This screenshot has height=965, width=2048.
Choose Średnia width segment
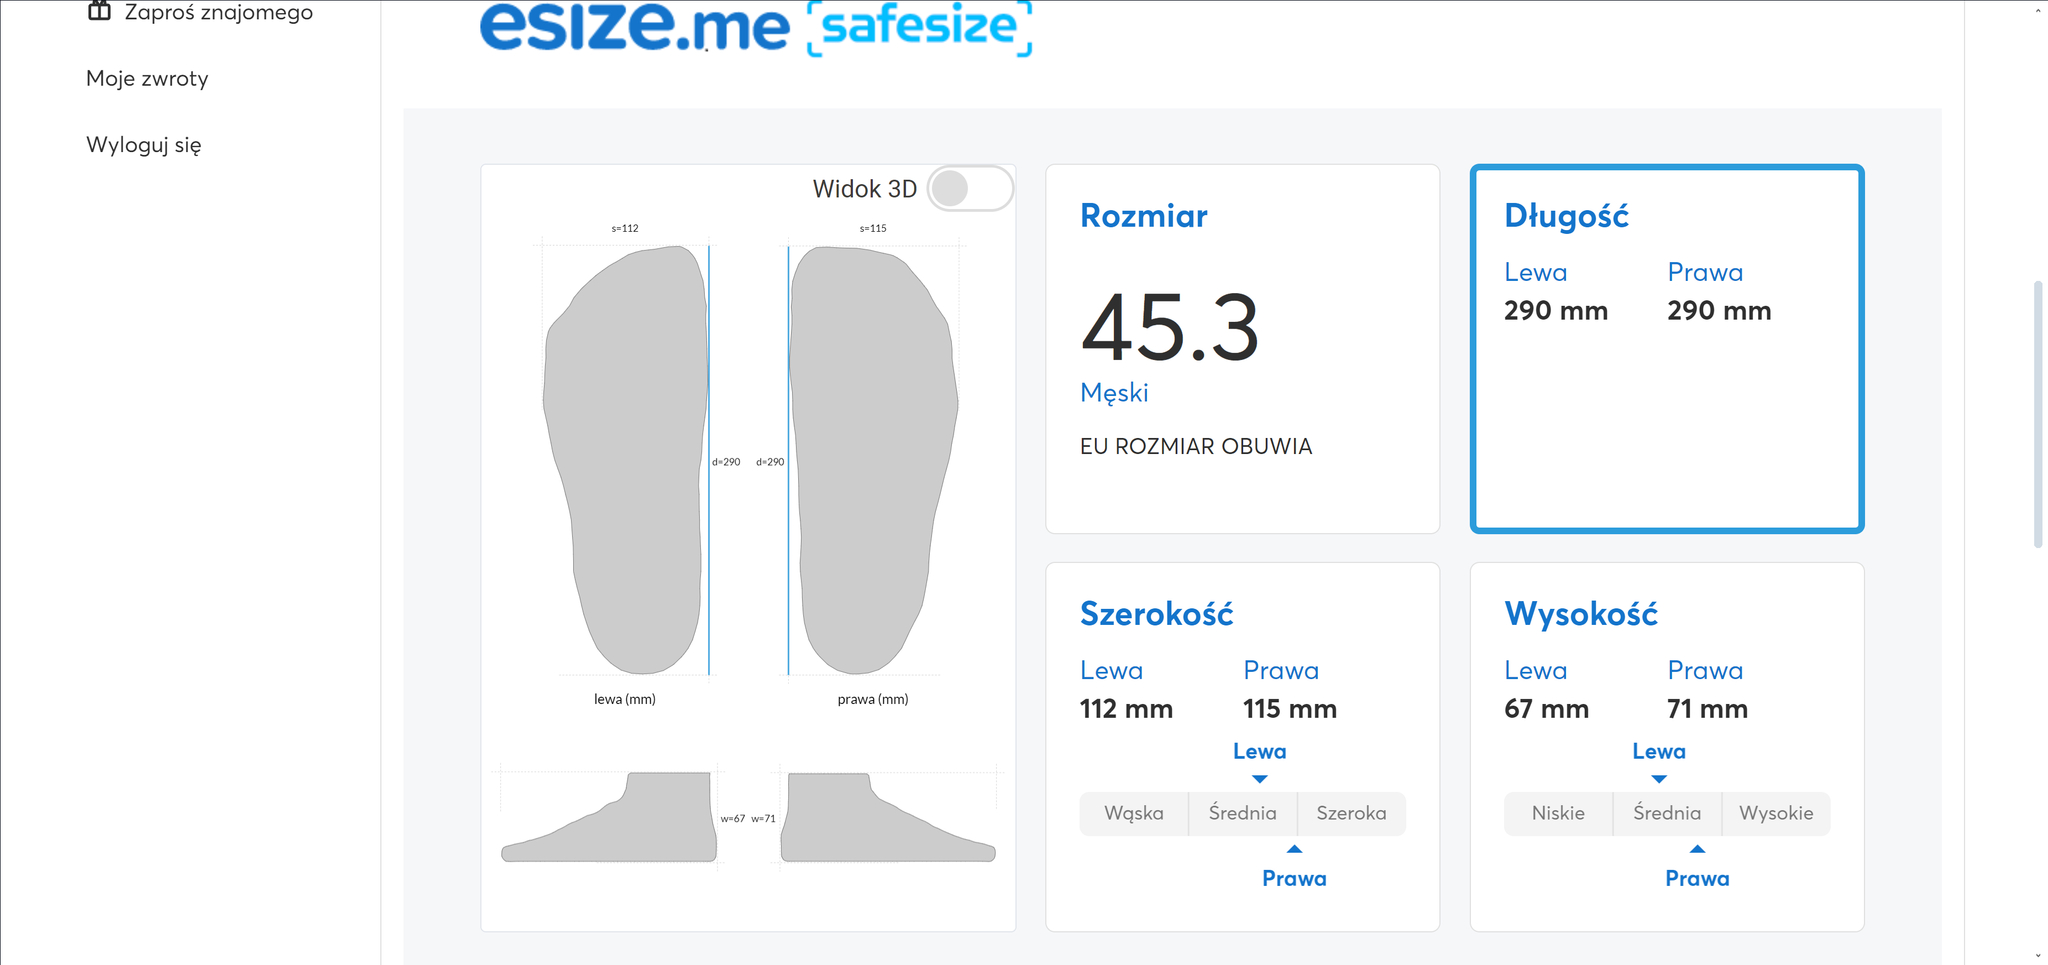click(x=1242, y=813)
